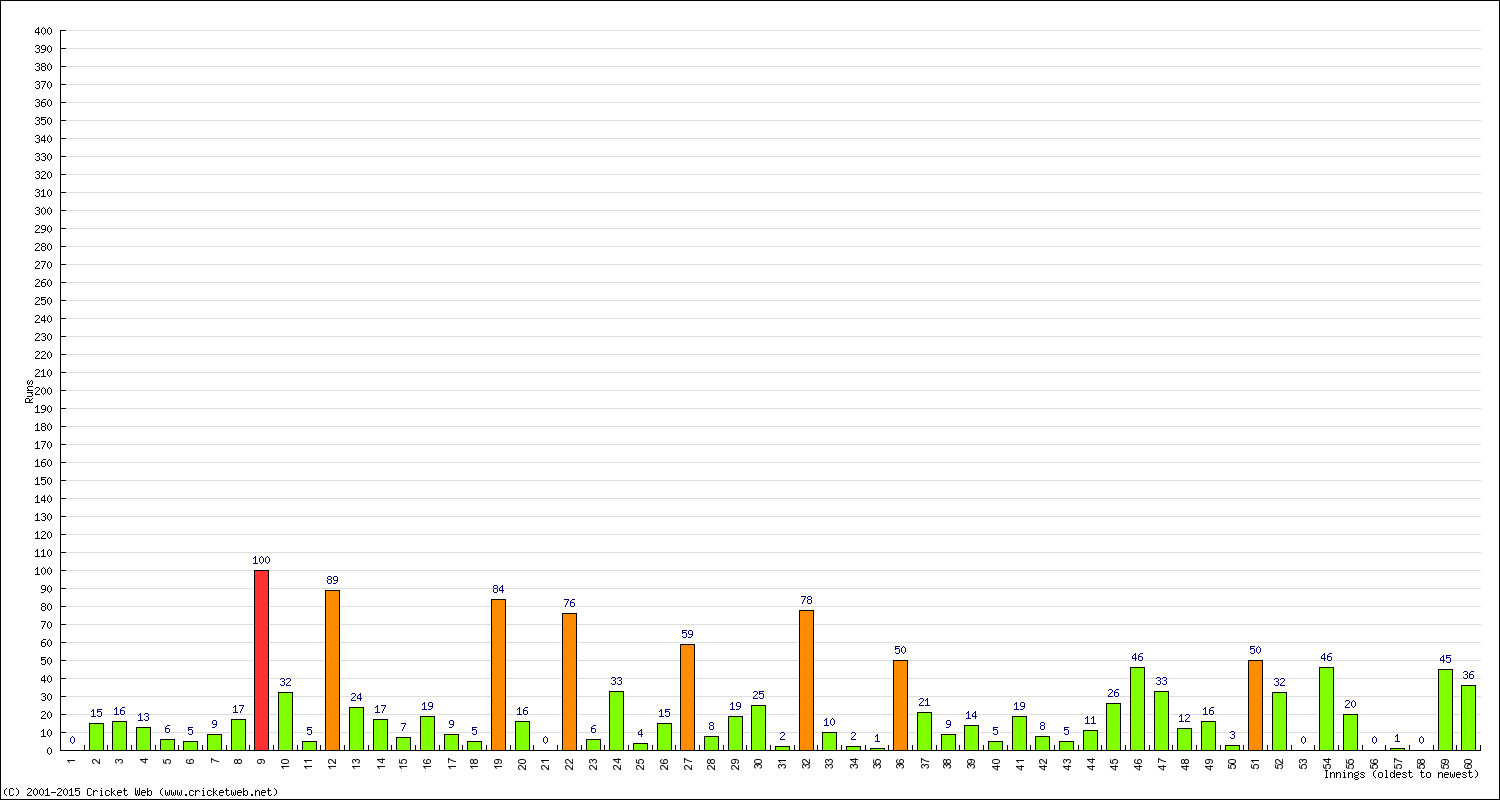Click the "150" y-axis label

(x=43, y=481)
